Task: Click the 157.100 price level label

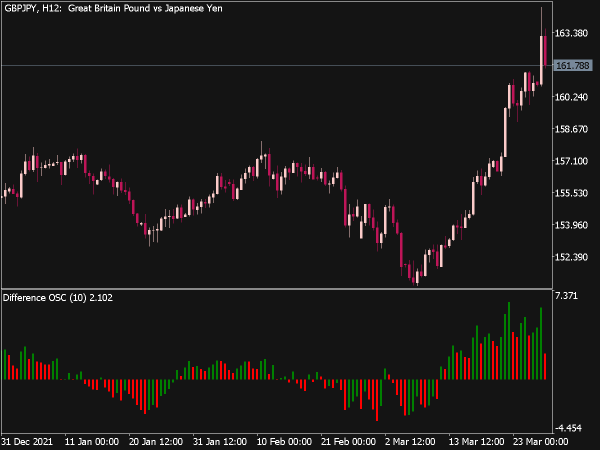Action: [x=571, y=161]
